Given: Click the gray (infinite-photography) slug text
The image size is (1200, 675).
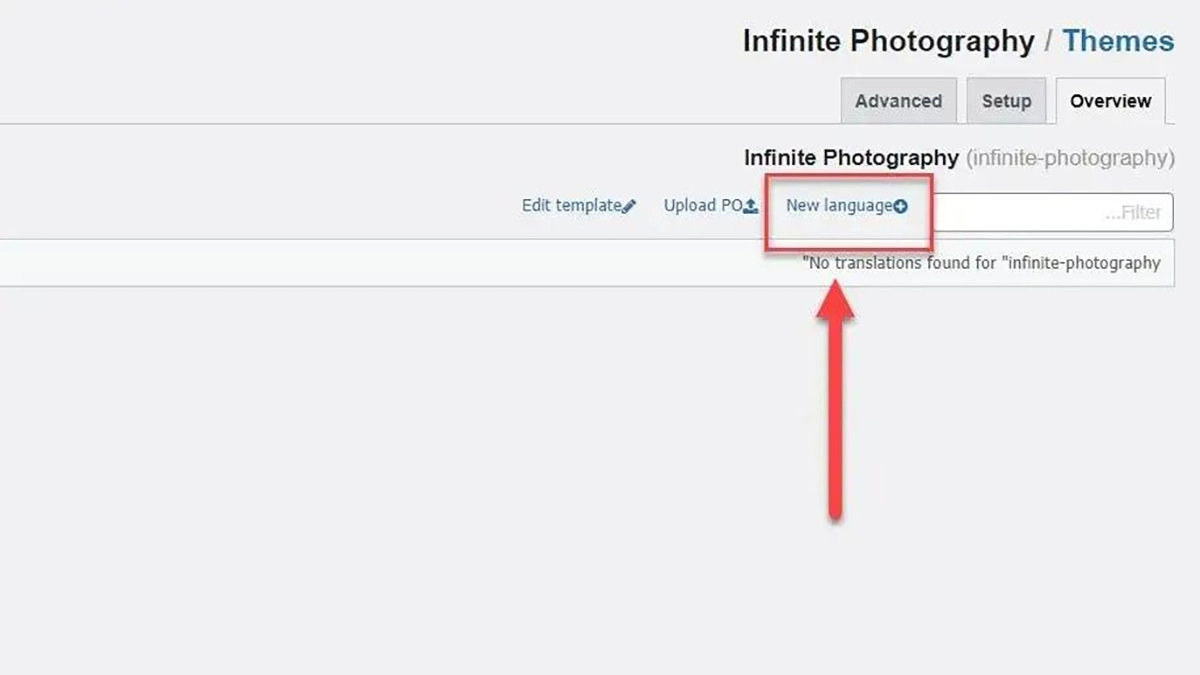Looking at the screenshot, I should (1070, 158).
